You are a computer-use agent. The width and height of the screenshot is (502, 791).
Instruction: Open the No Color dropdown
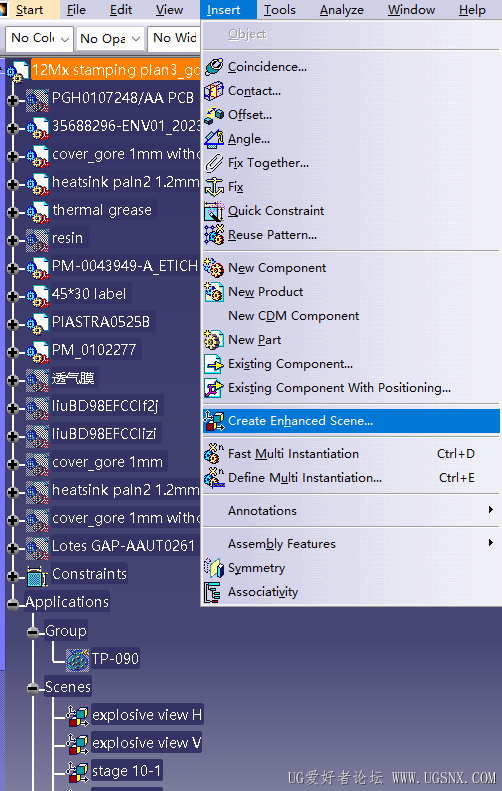(40, 38)
